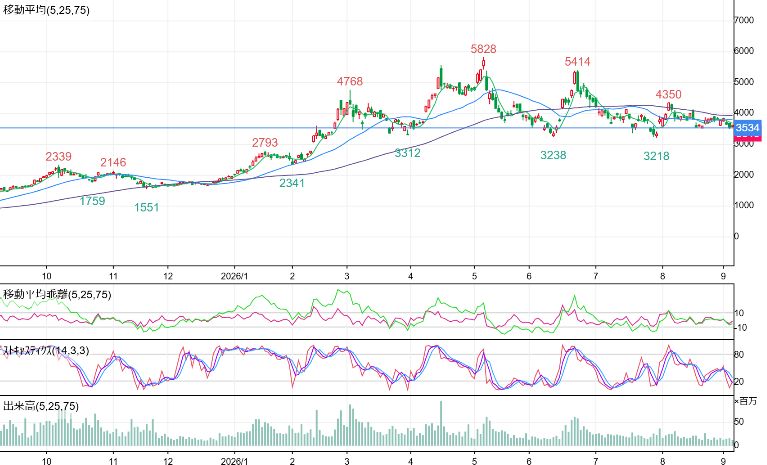Click the 2339 high price label
The image size is (767, 465).
59,156
